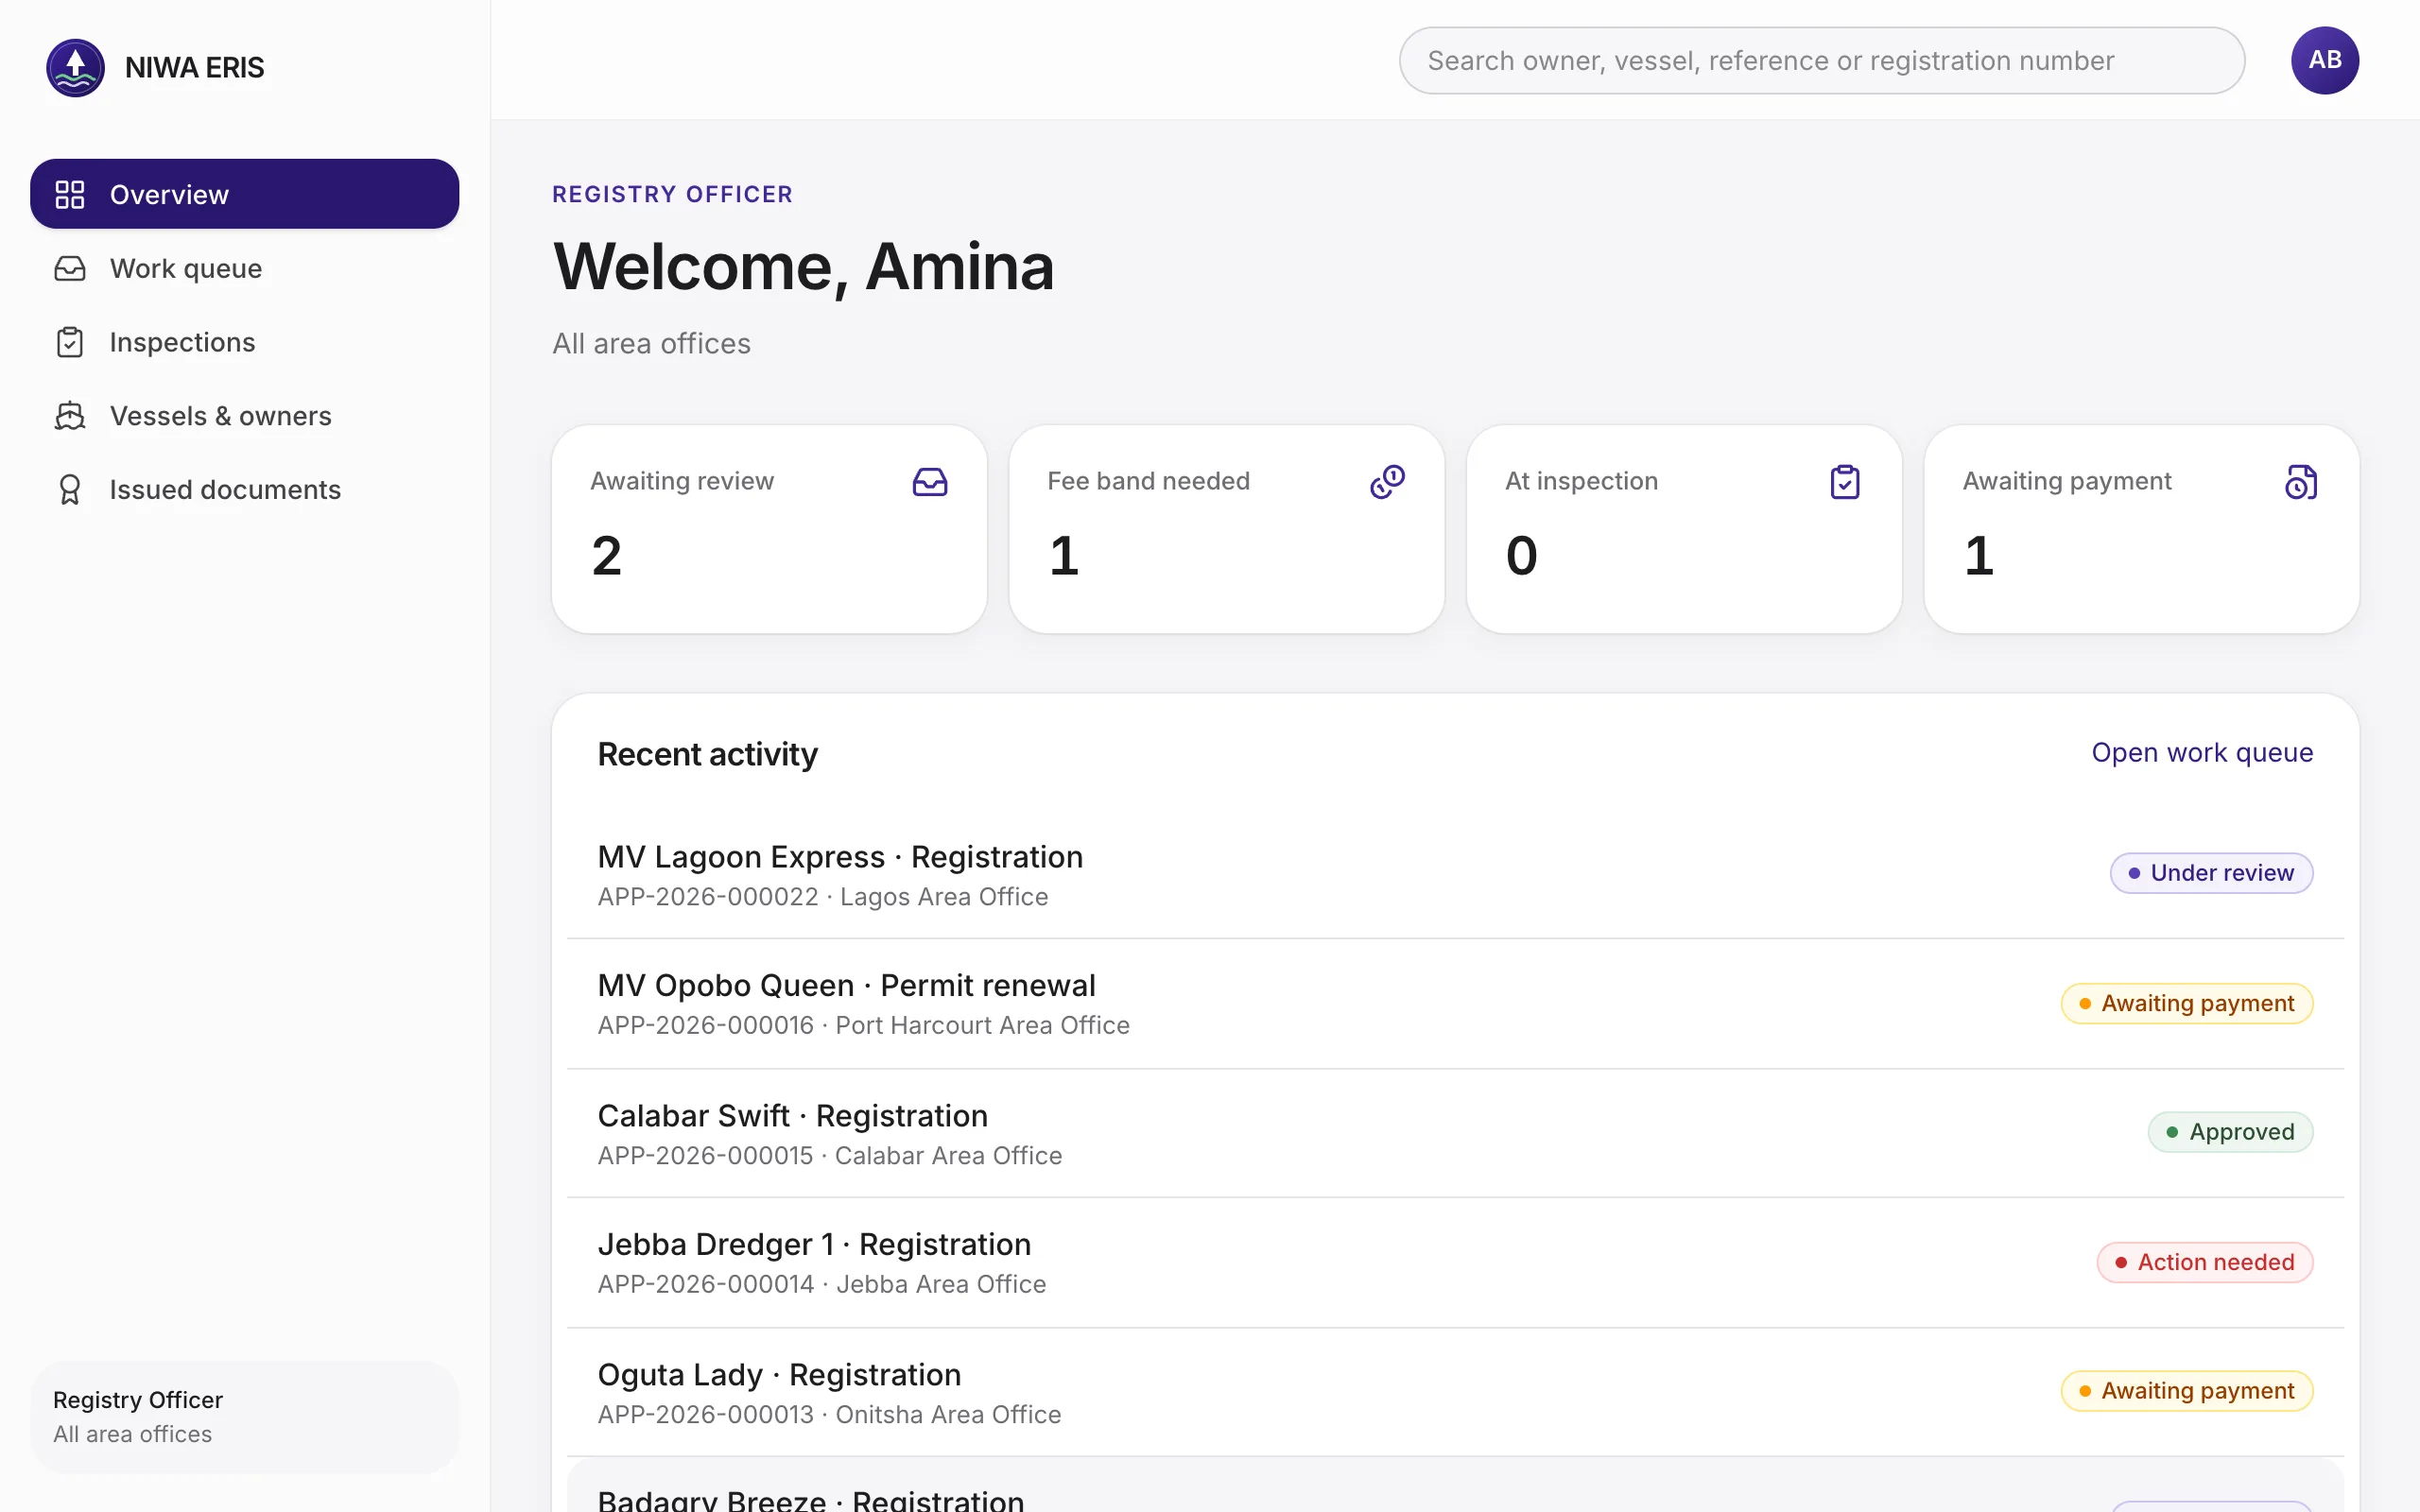The image size is (2420, 1512).
Task: Click the Approved status badge
Action: coord(2230,1132)
